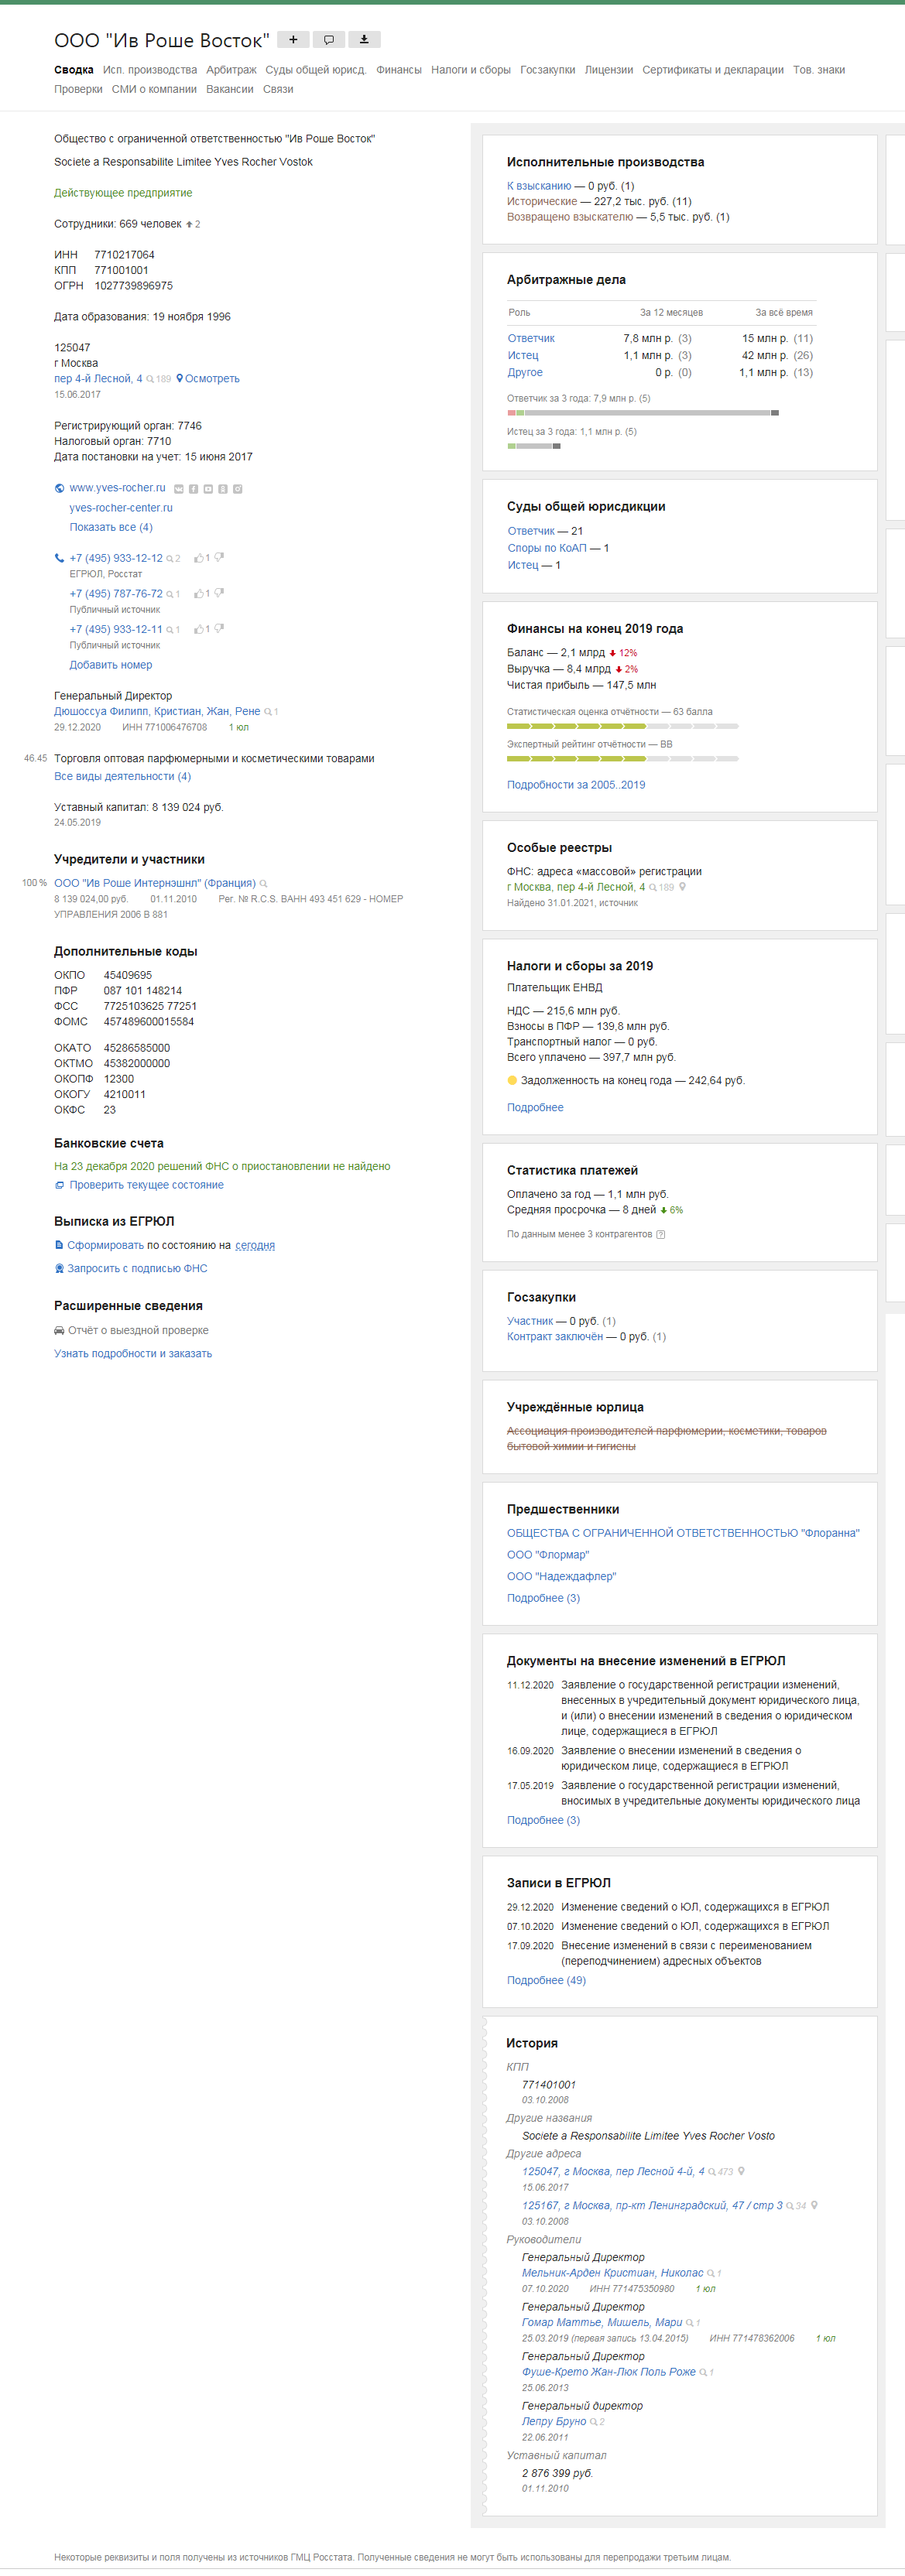Expand Подробнее (49) under Записи в ЕГРЮЛ

point(546,1980)
